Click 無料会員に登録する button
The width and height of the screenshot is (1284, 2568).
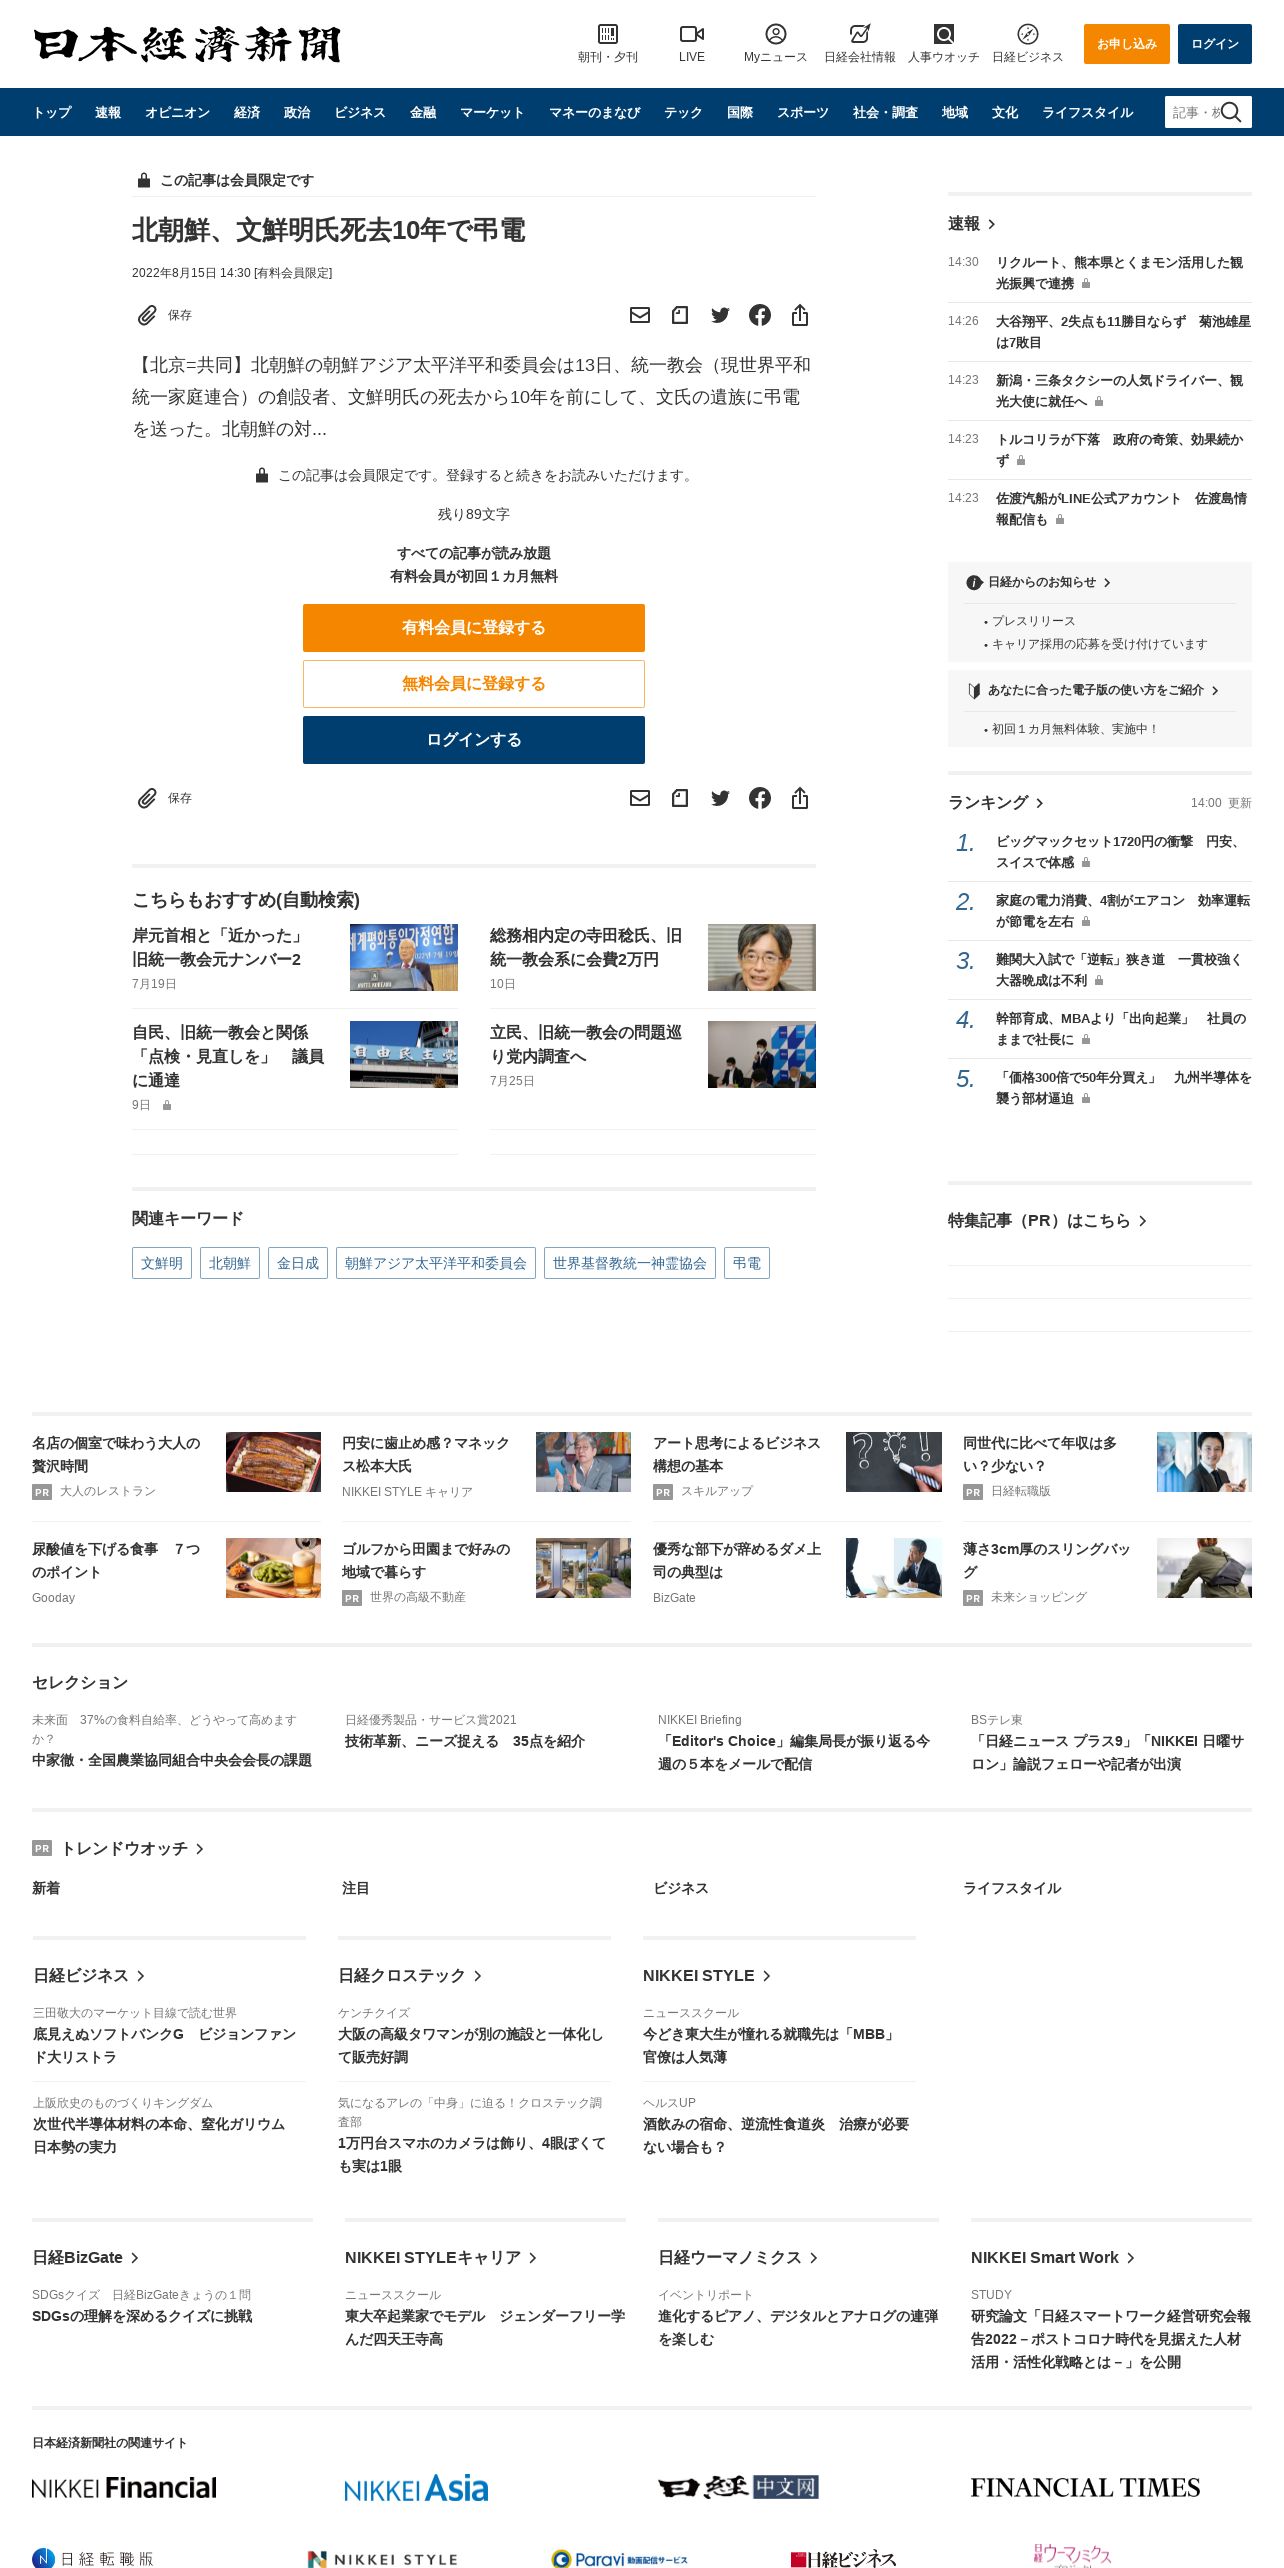pyautogui.click(x=474, y=684)
